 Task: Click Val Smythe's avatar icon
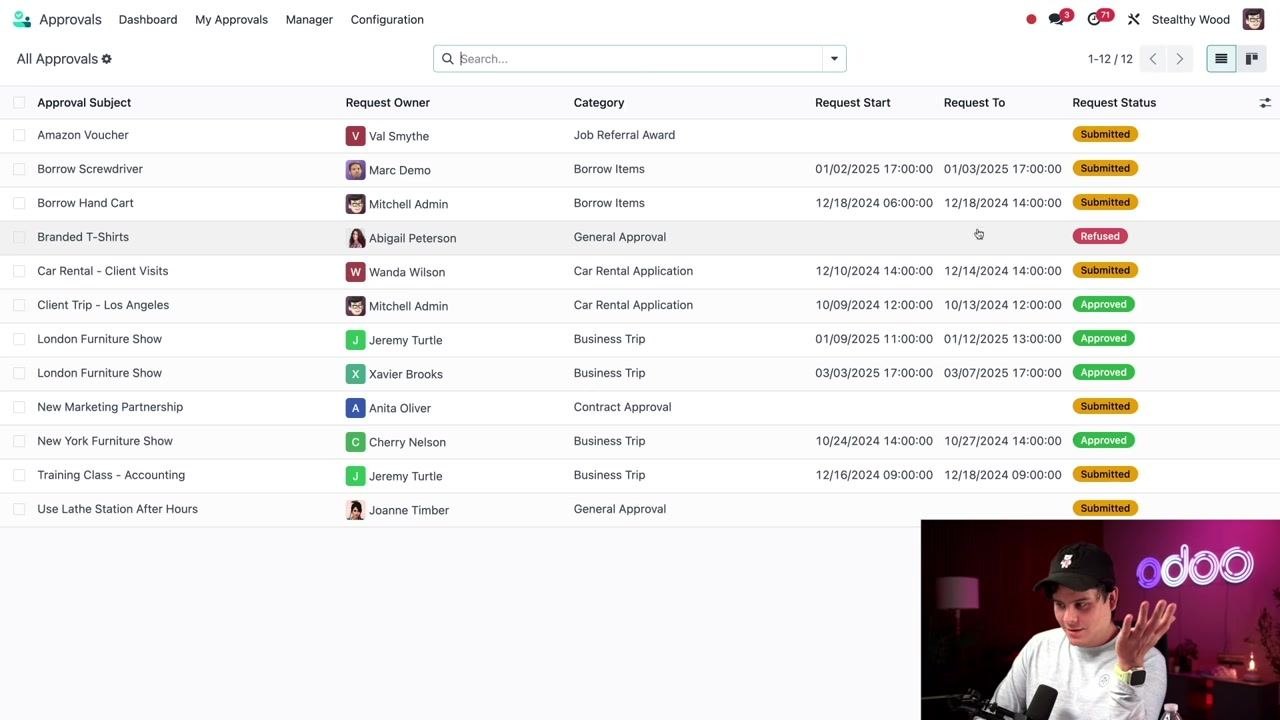tap(355, 136)
